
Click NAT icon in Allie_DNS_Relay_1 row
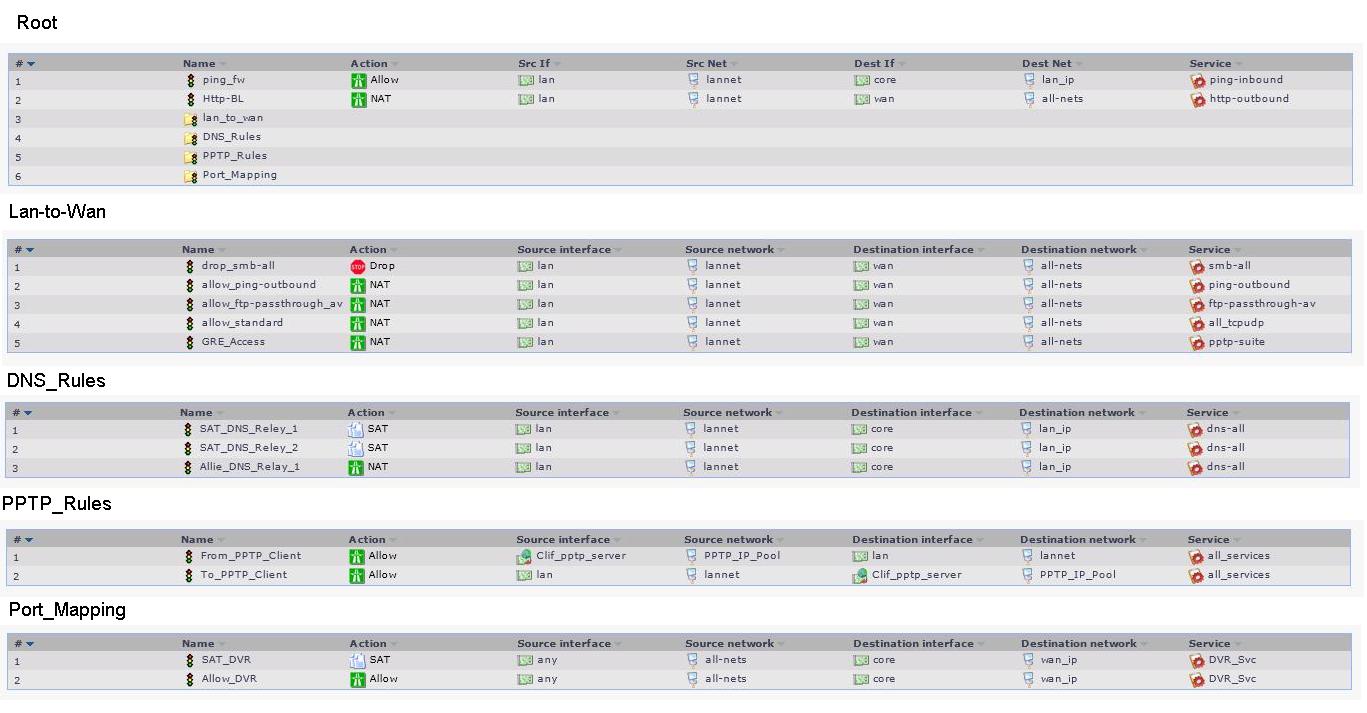[x=355, y=467]
